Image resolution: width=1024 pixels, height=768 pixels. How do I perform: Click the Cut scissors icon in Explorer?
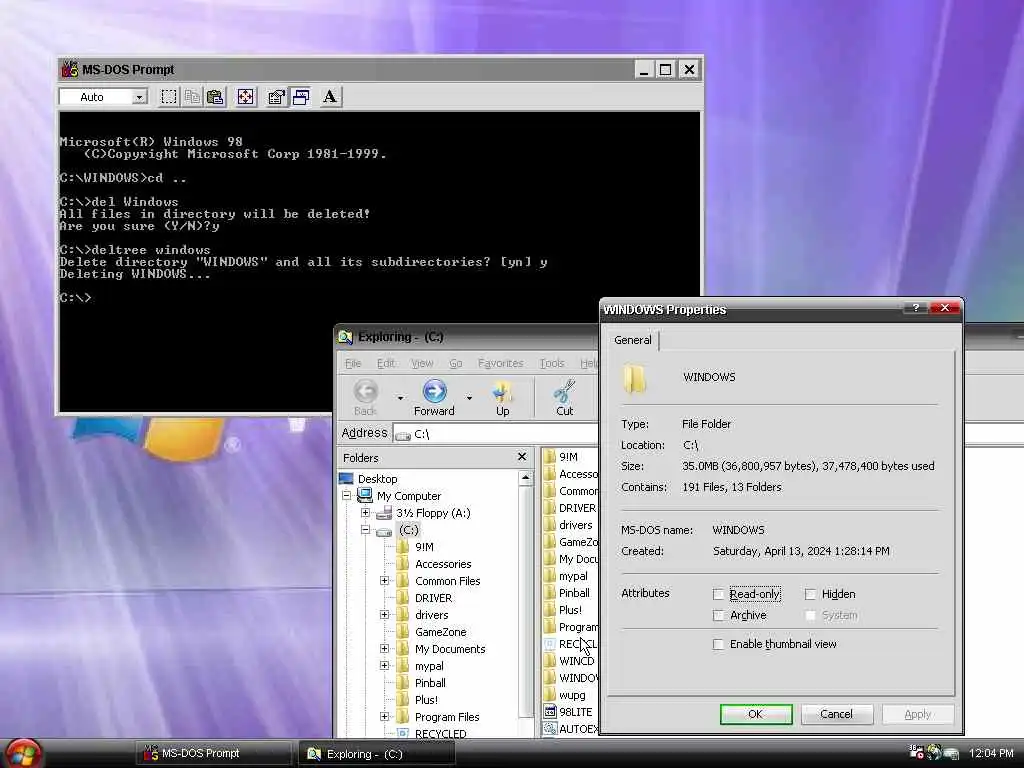(x=564, y=397)
